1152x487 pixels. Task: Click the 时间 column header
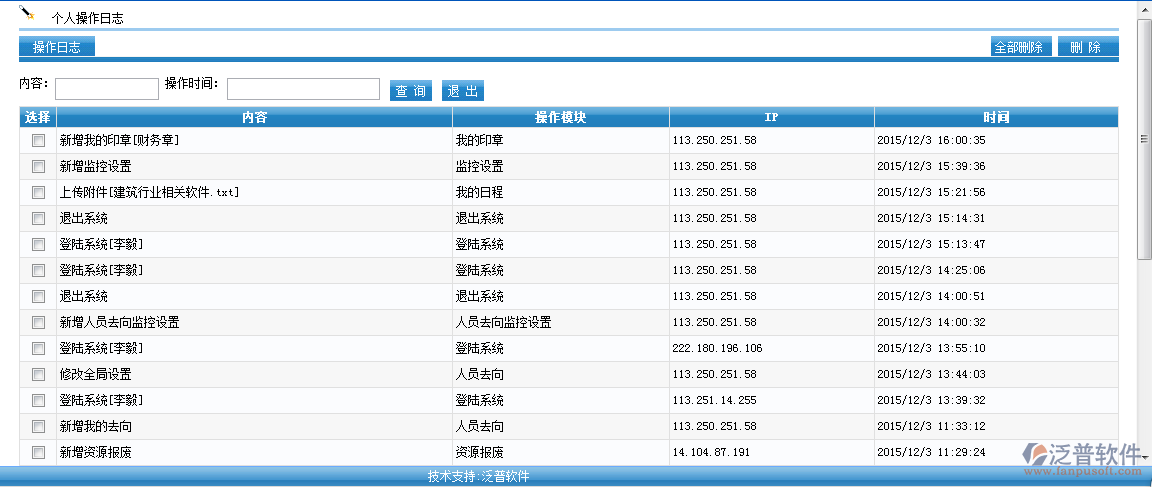click(x=995, y=117)
